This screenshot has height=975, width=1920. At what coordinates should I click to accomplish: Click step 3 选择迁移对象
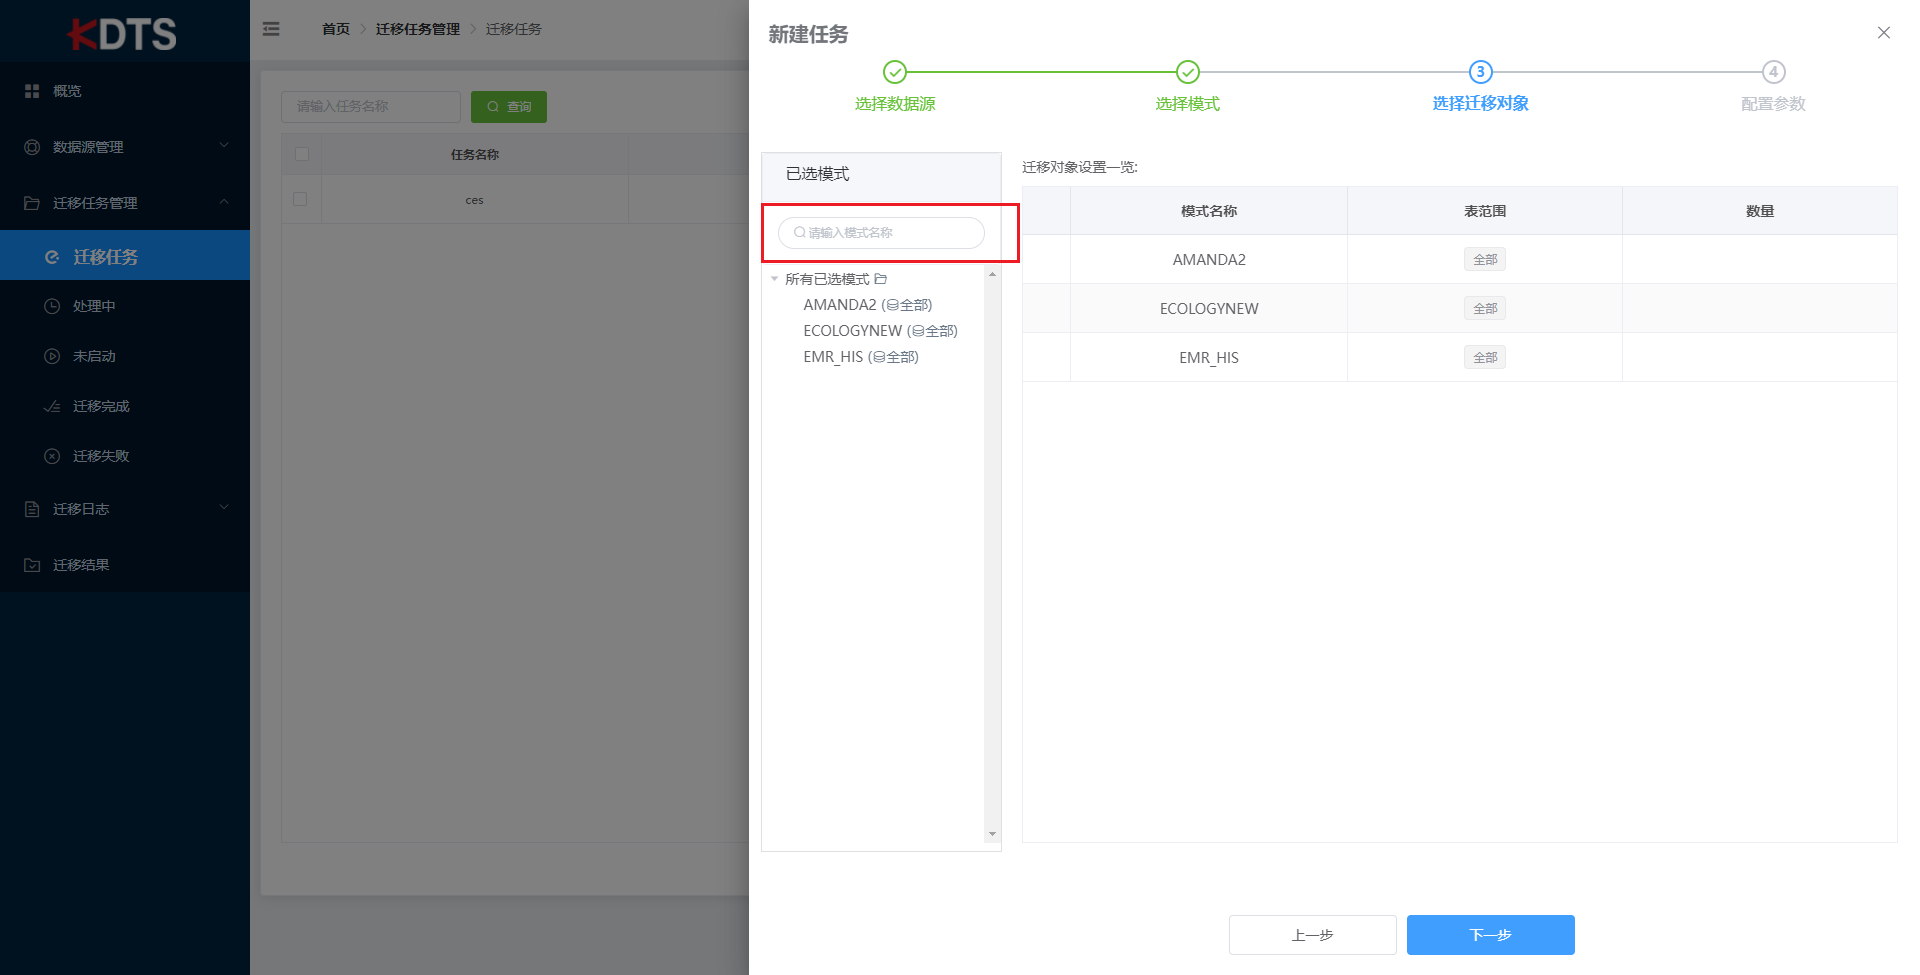point(1481,86)
